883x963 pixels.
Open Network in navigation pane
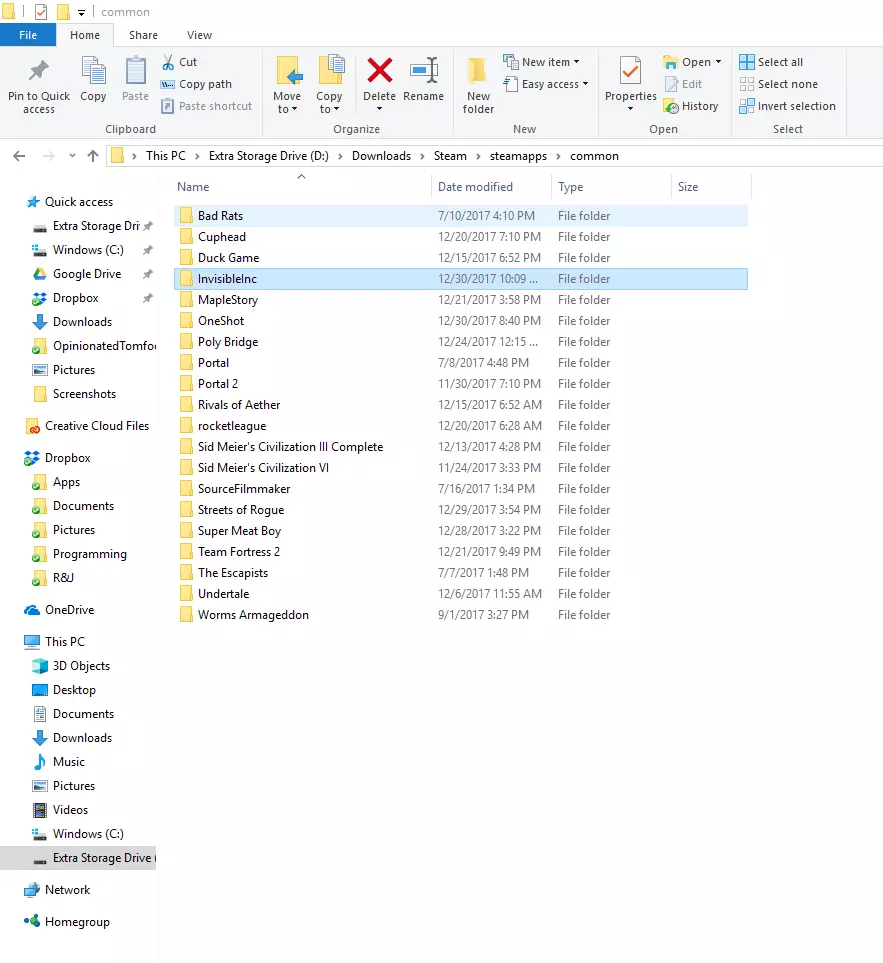tap(68, 890)
